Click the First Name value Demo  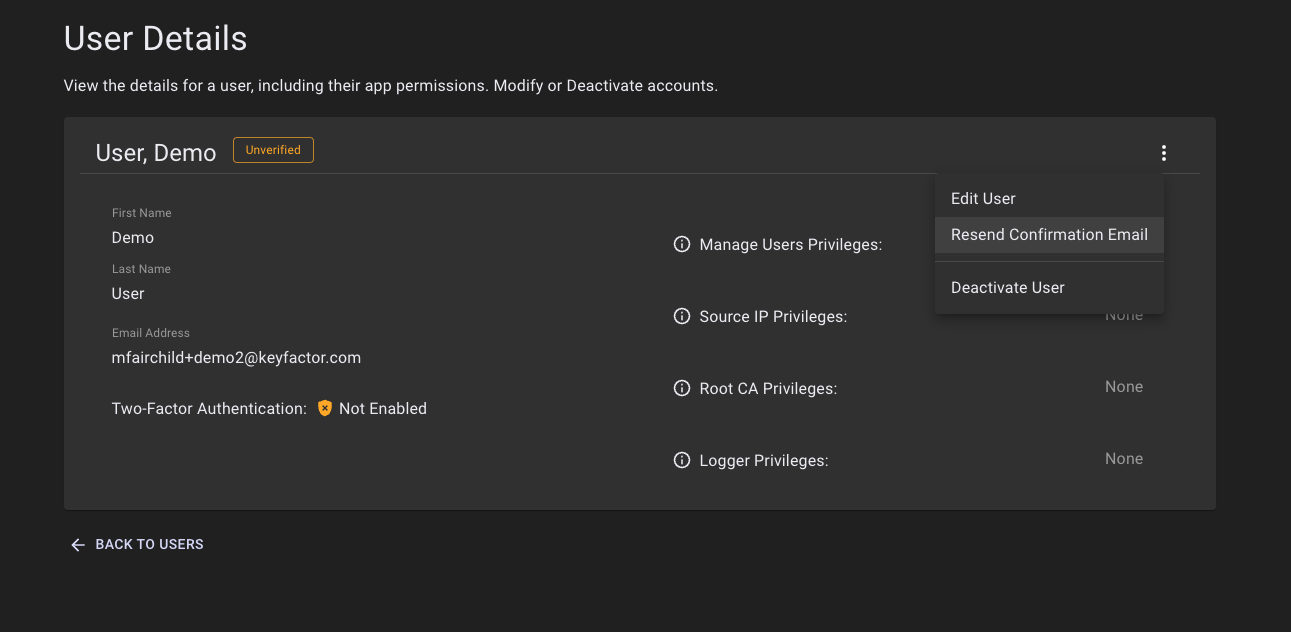[133, 238]
